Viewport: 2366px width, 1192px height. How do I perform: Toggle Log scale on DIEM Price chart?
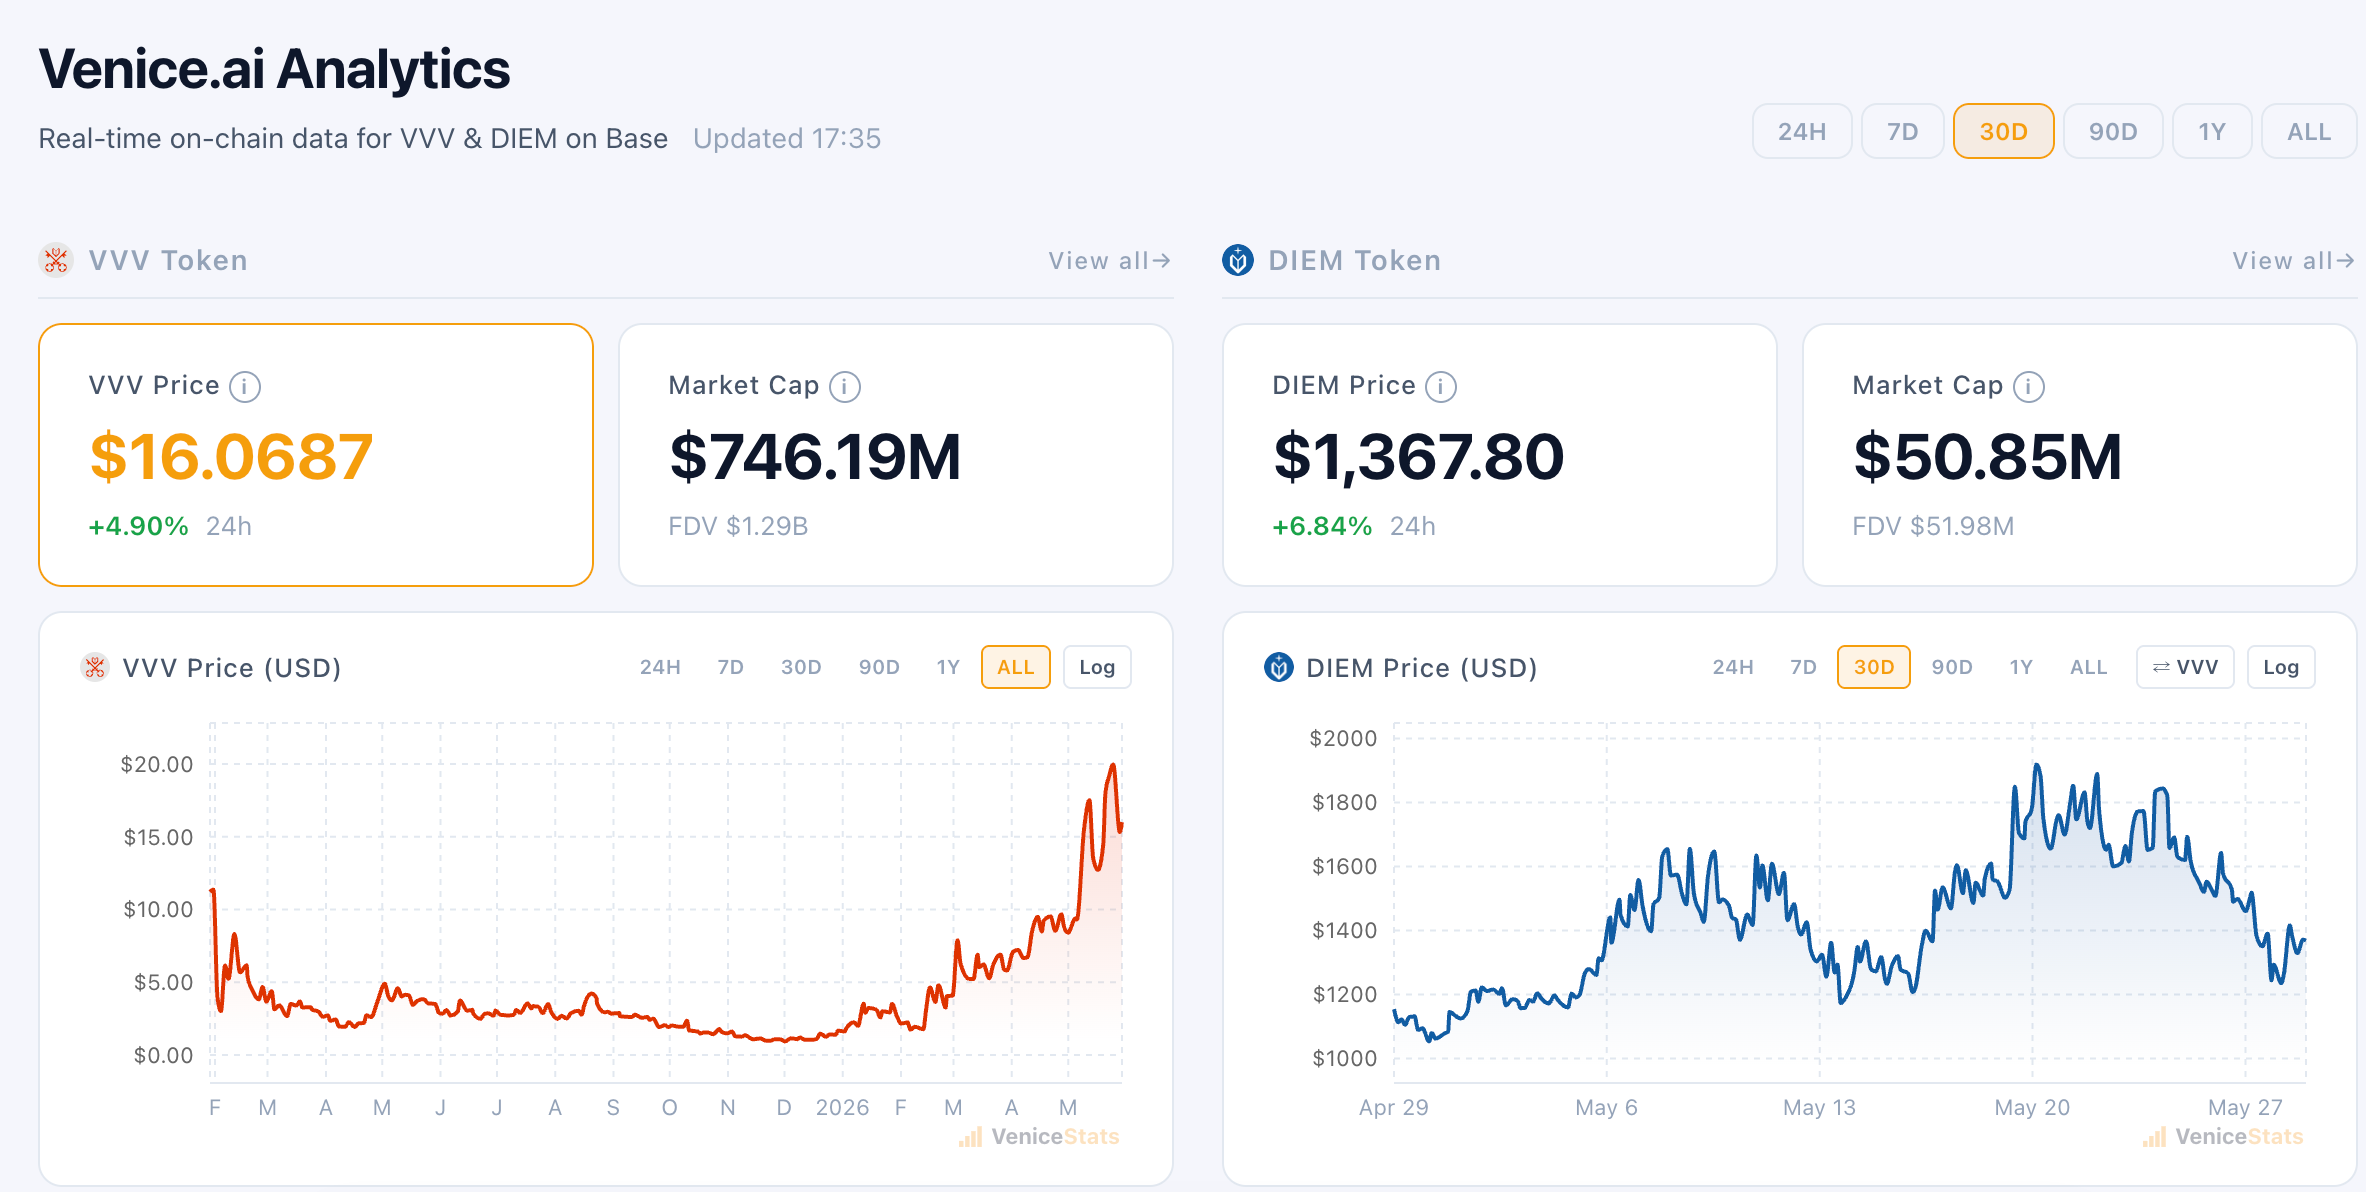pyautogui.click(x=2281, y=667)
